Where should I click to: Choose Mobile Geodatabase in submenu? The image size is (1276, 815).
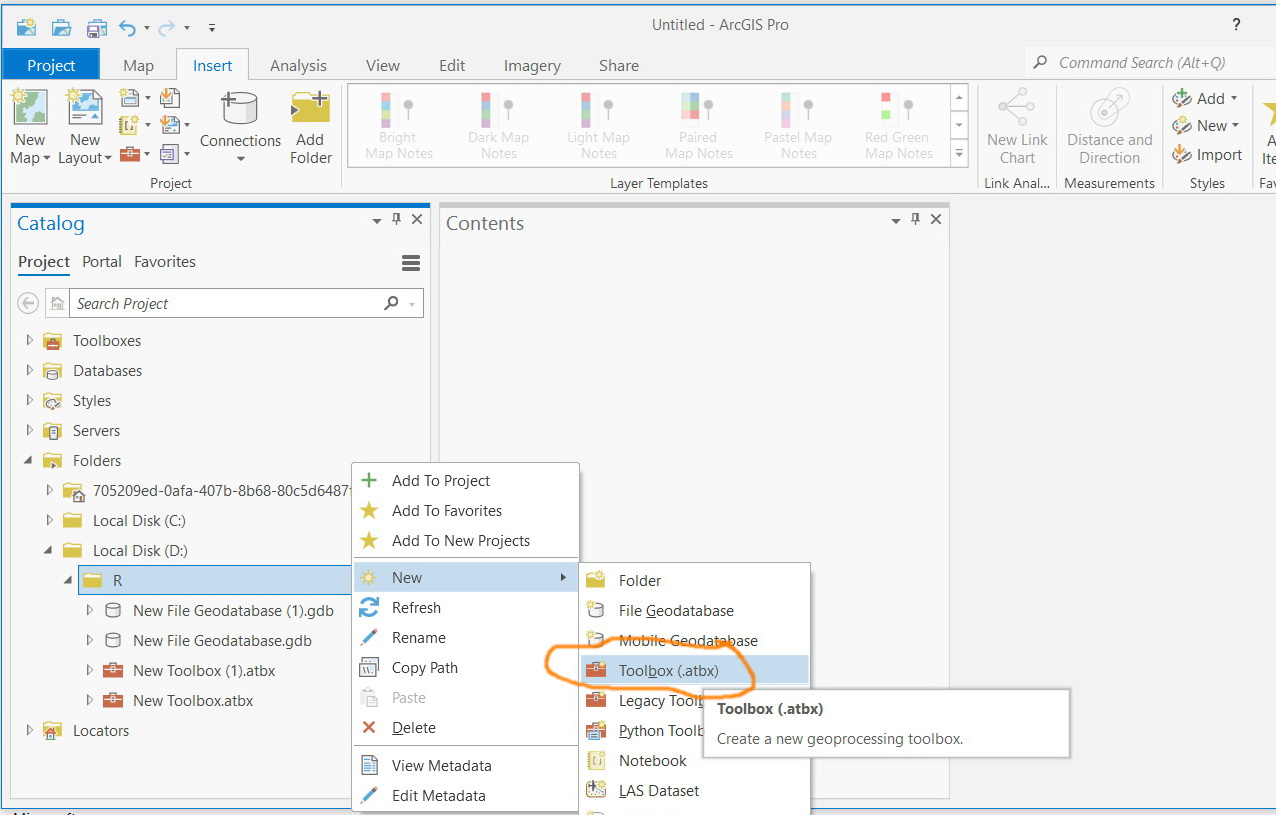click(694, 641)
